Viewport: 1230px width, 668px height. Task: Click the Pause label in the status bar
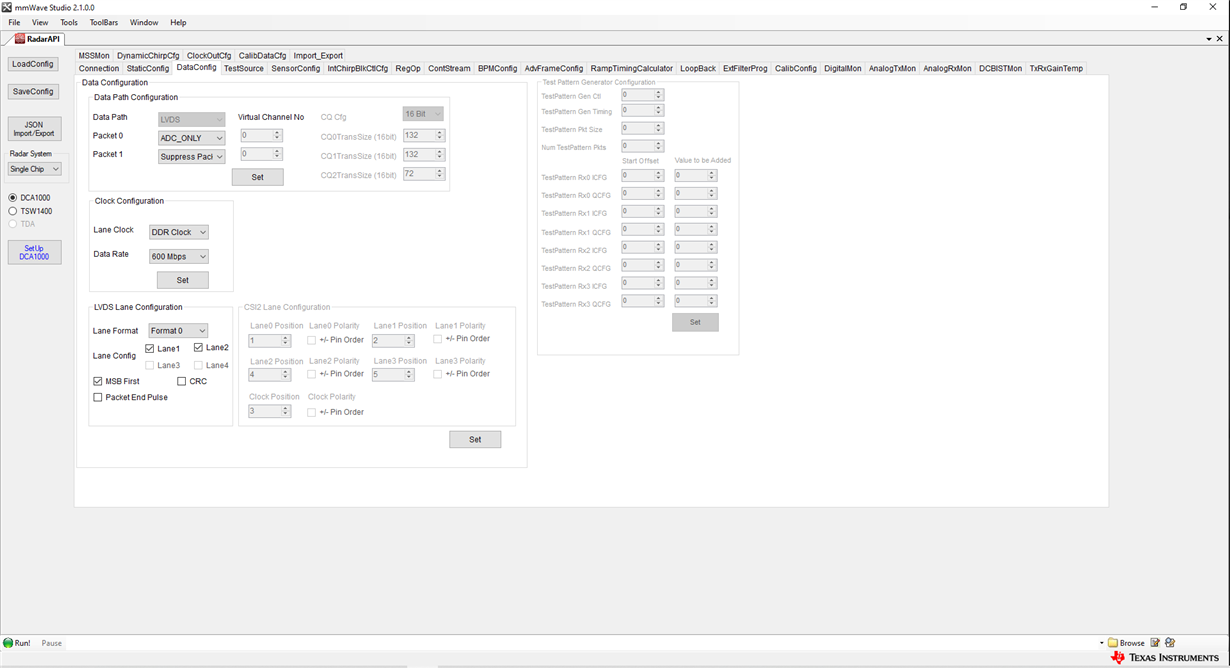click(51, 643)
